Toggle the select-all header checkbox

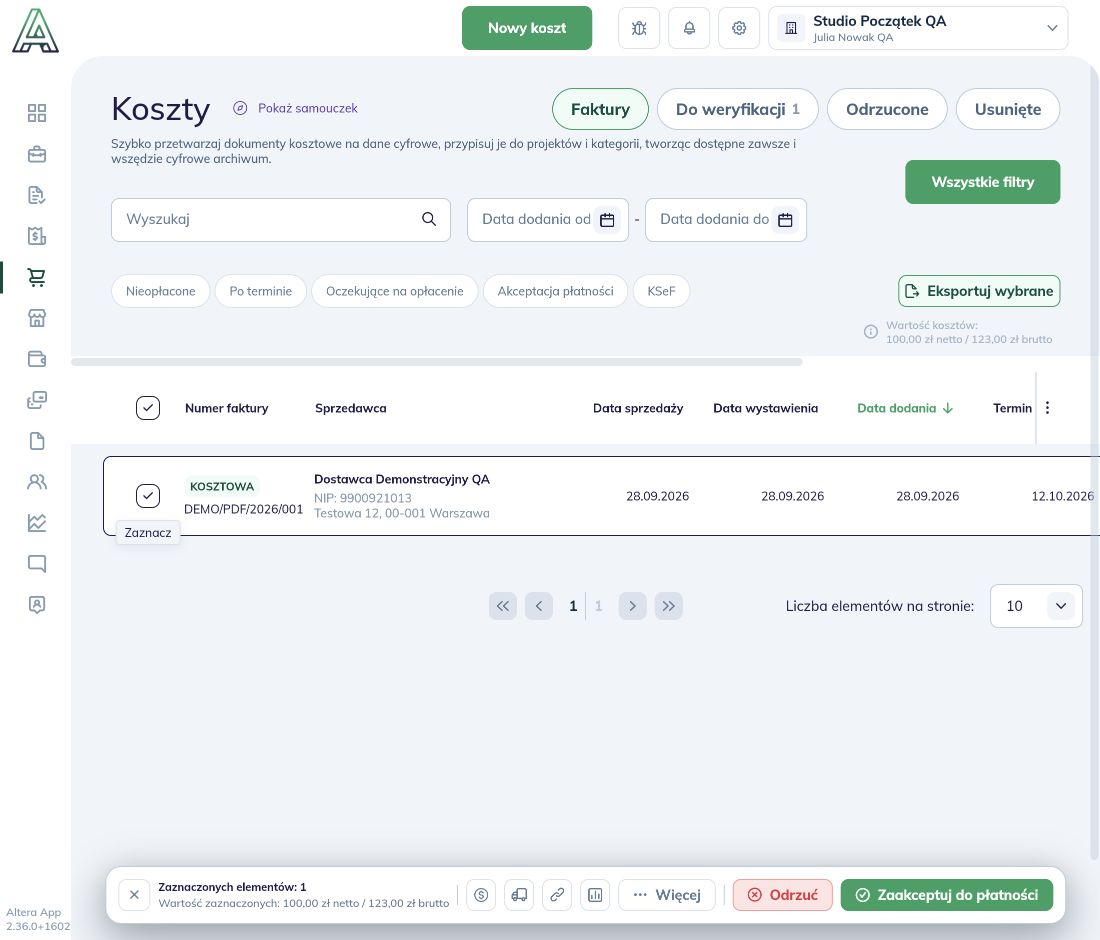(148, 408)
